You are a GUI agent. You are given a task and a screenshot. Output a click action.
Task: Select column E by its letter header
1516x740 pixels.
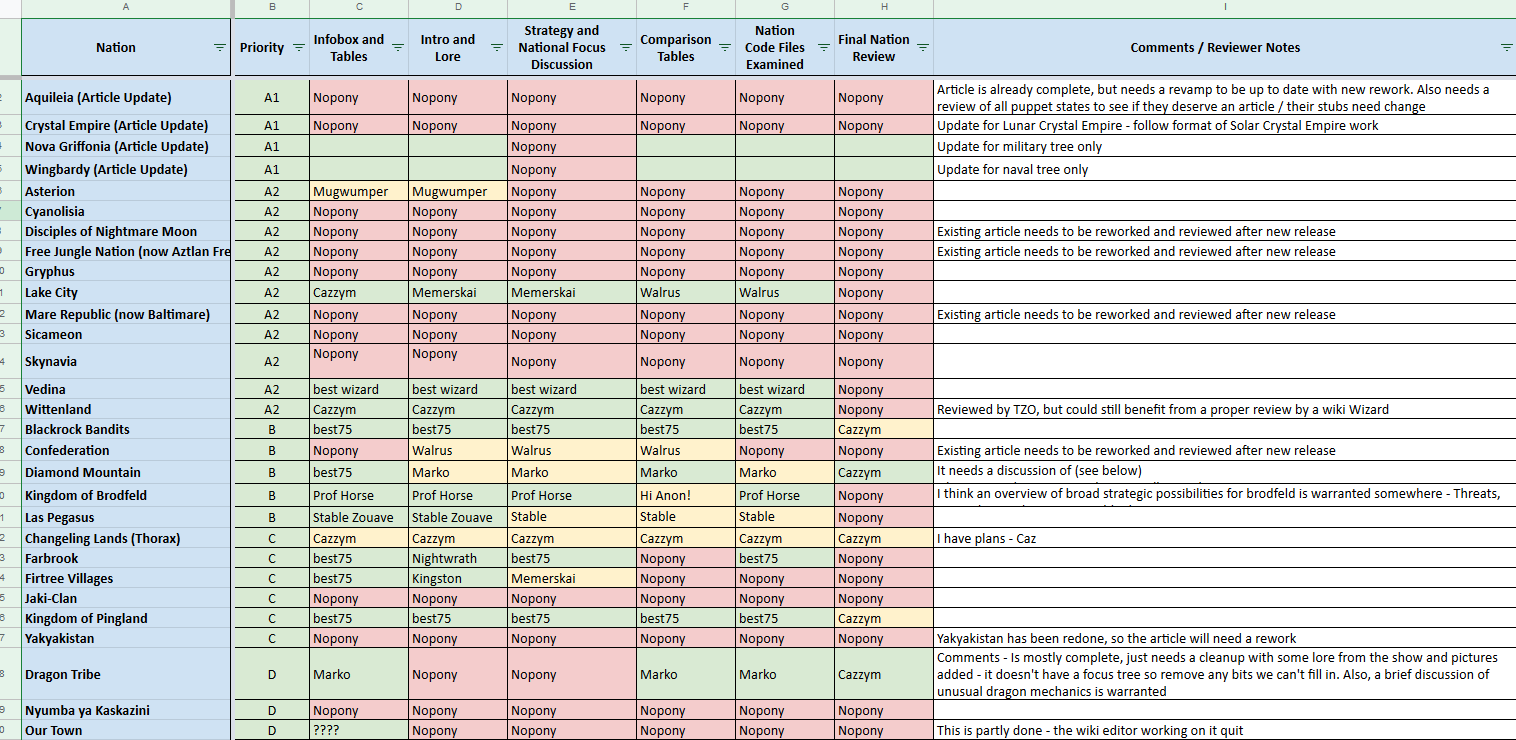pyautogui.click(x=572, y=8)
